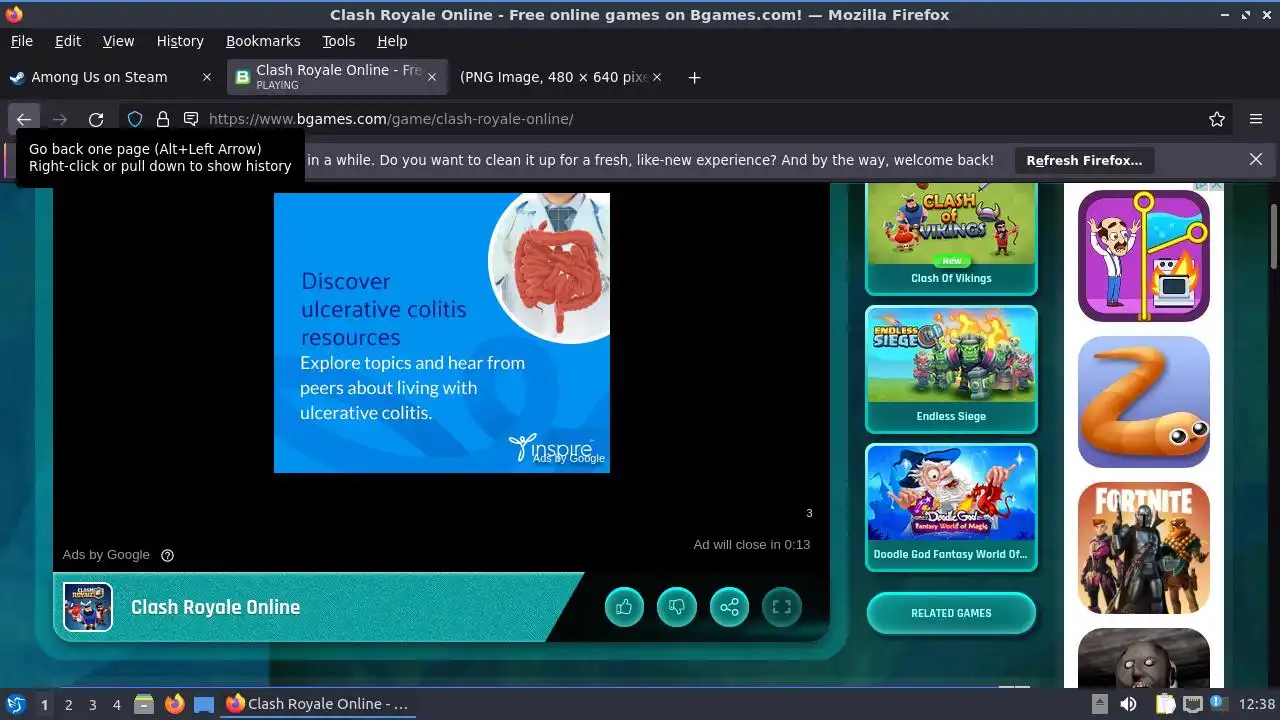
Task: Click the orange snake game ad icon
Action: tap(1144, 402)
